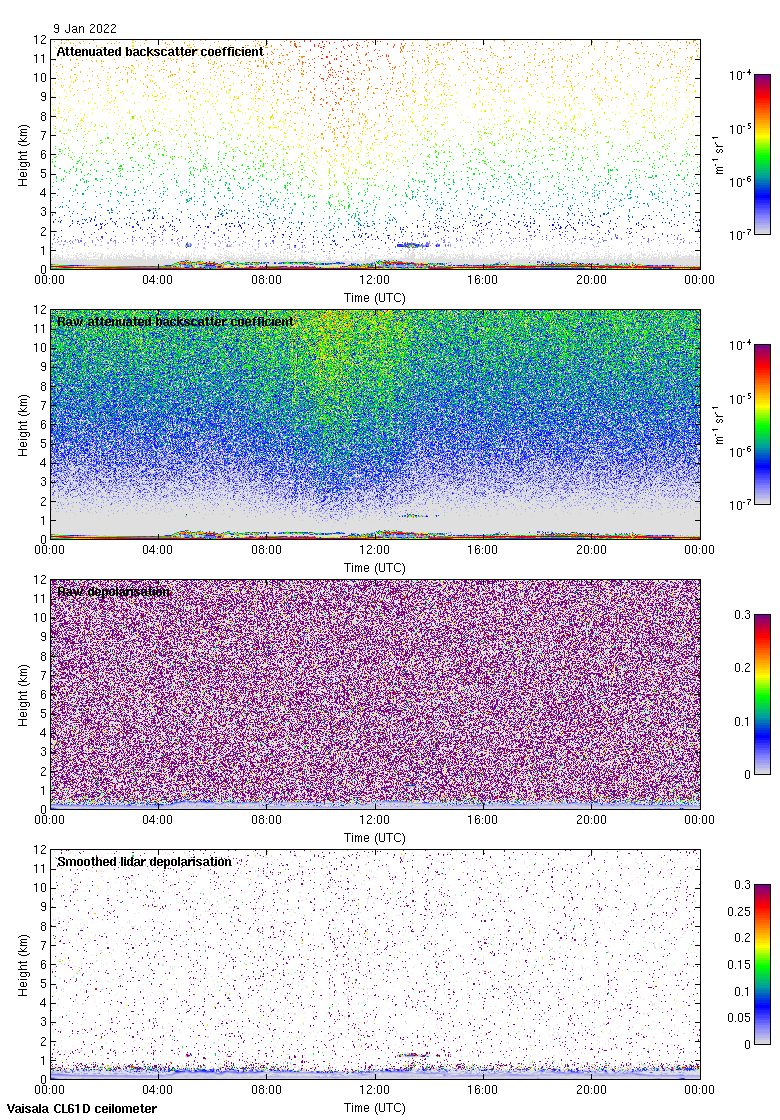780x1120 pixels.
Task: Click the "0.15" label on the Smoothed depolarisation color bar
Action: [739, 964]
